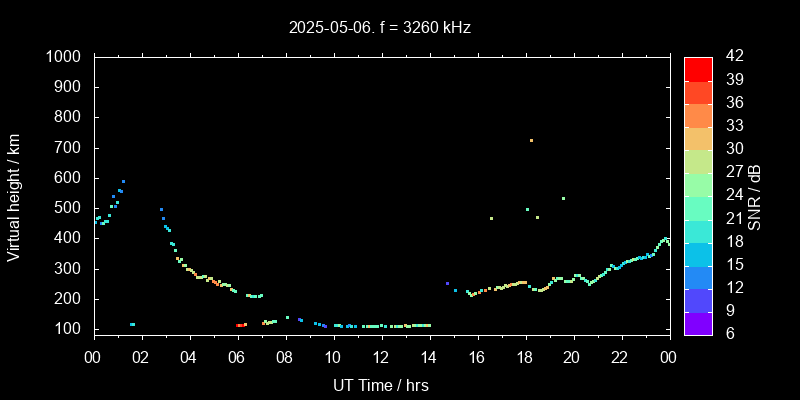Screen dimensions: 800x400
Task: Select the purple swatch at the colorbar bottom
Action: coord(698,322)
